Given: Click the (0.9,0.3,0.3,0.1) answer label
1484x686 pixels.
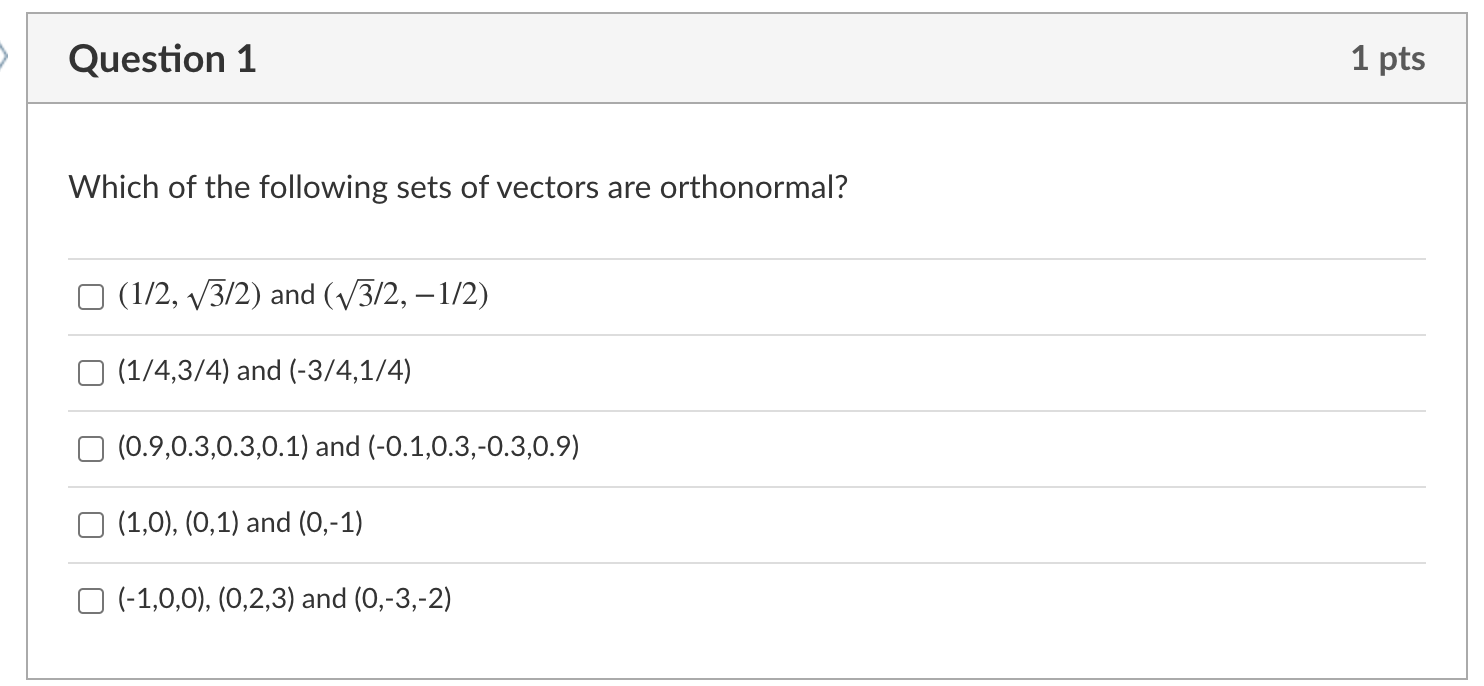Looking at the screenshot, I should [348, 446].
